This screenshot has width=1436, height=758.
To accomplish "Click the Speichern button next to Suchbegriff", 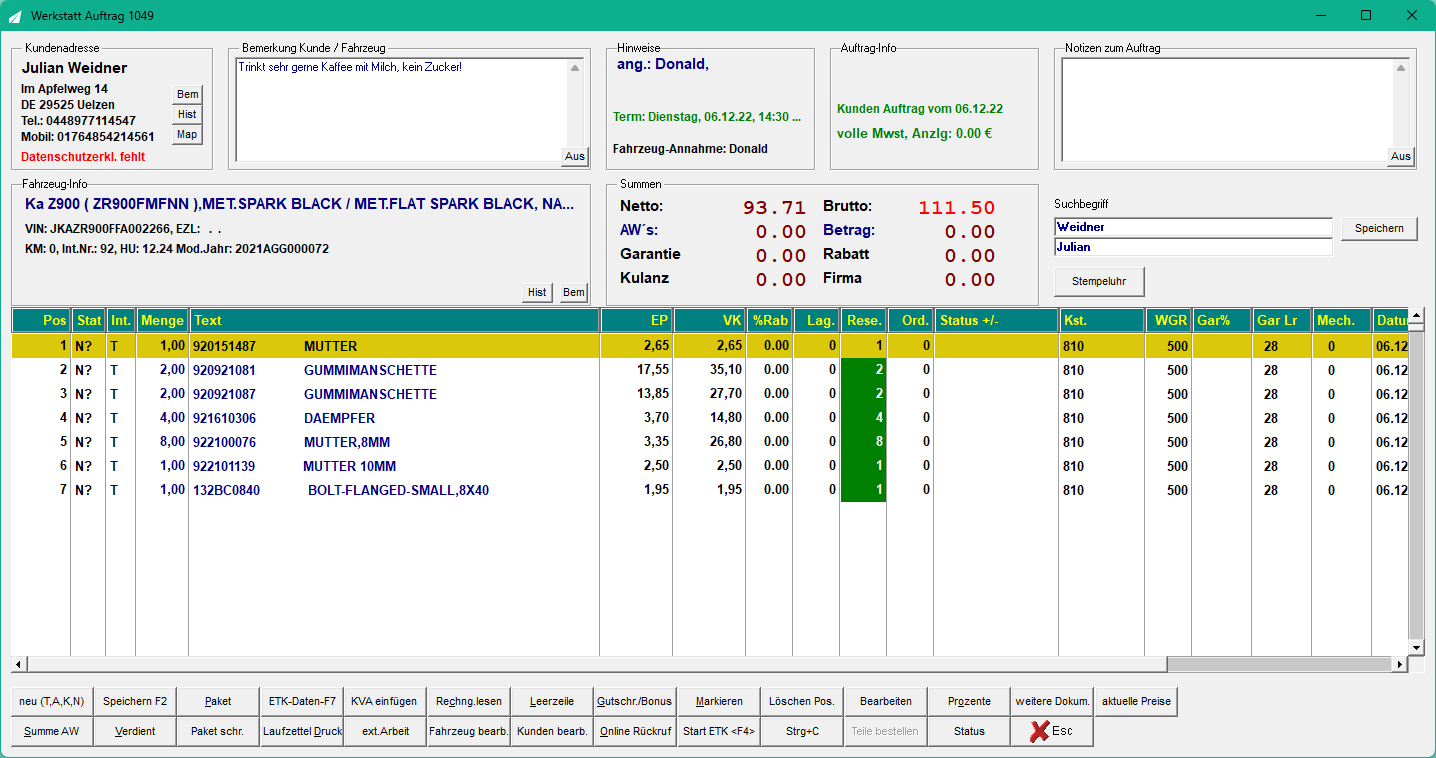I will [x=1379, y=228].
